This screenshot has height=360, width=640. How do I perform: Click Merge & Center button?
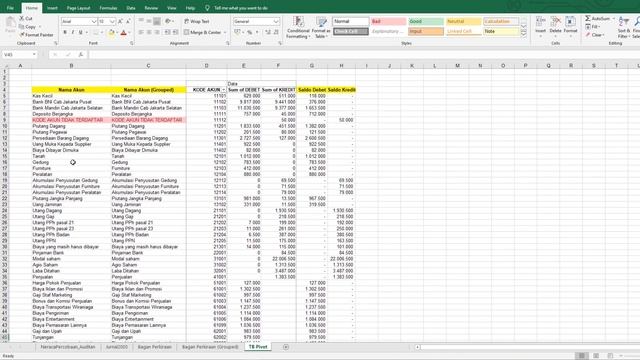click(202, 32)
